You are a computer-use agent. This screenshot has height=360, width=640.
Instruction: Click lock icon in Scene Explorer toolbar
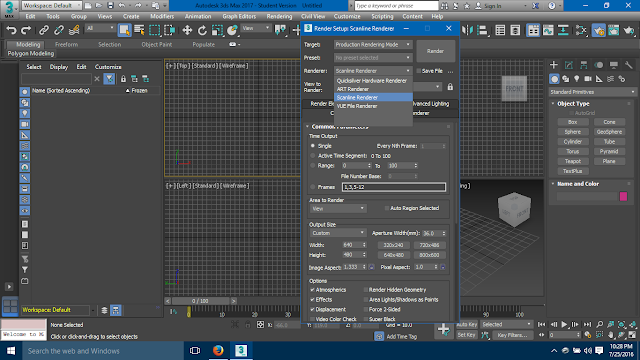(123, 79)
